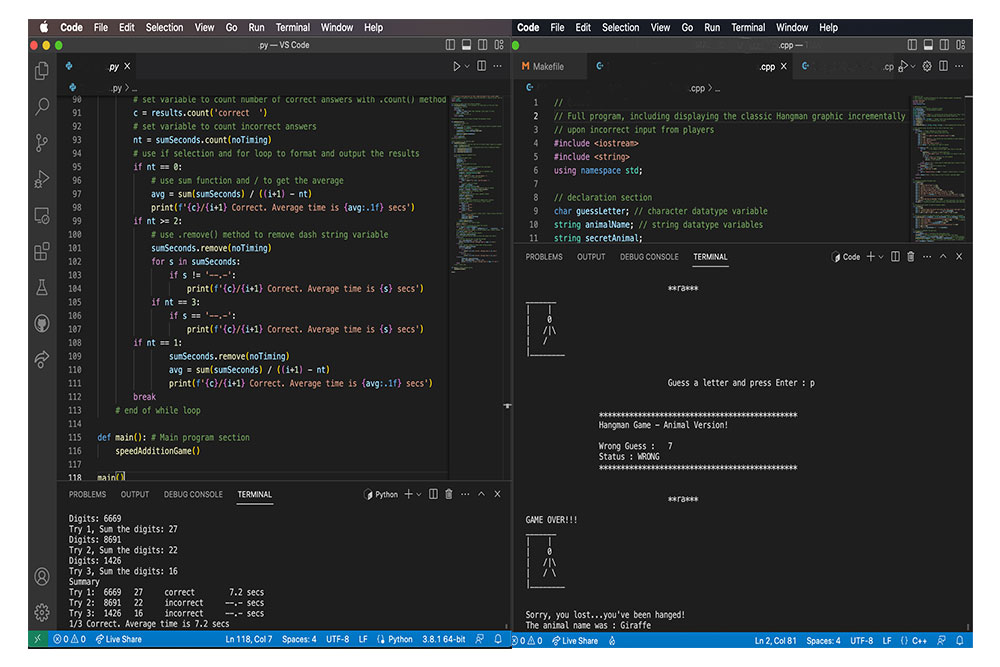Click Spaces: 4 indentation in left status bar
The image size is (1000, 667).
[298, 639]
